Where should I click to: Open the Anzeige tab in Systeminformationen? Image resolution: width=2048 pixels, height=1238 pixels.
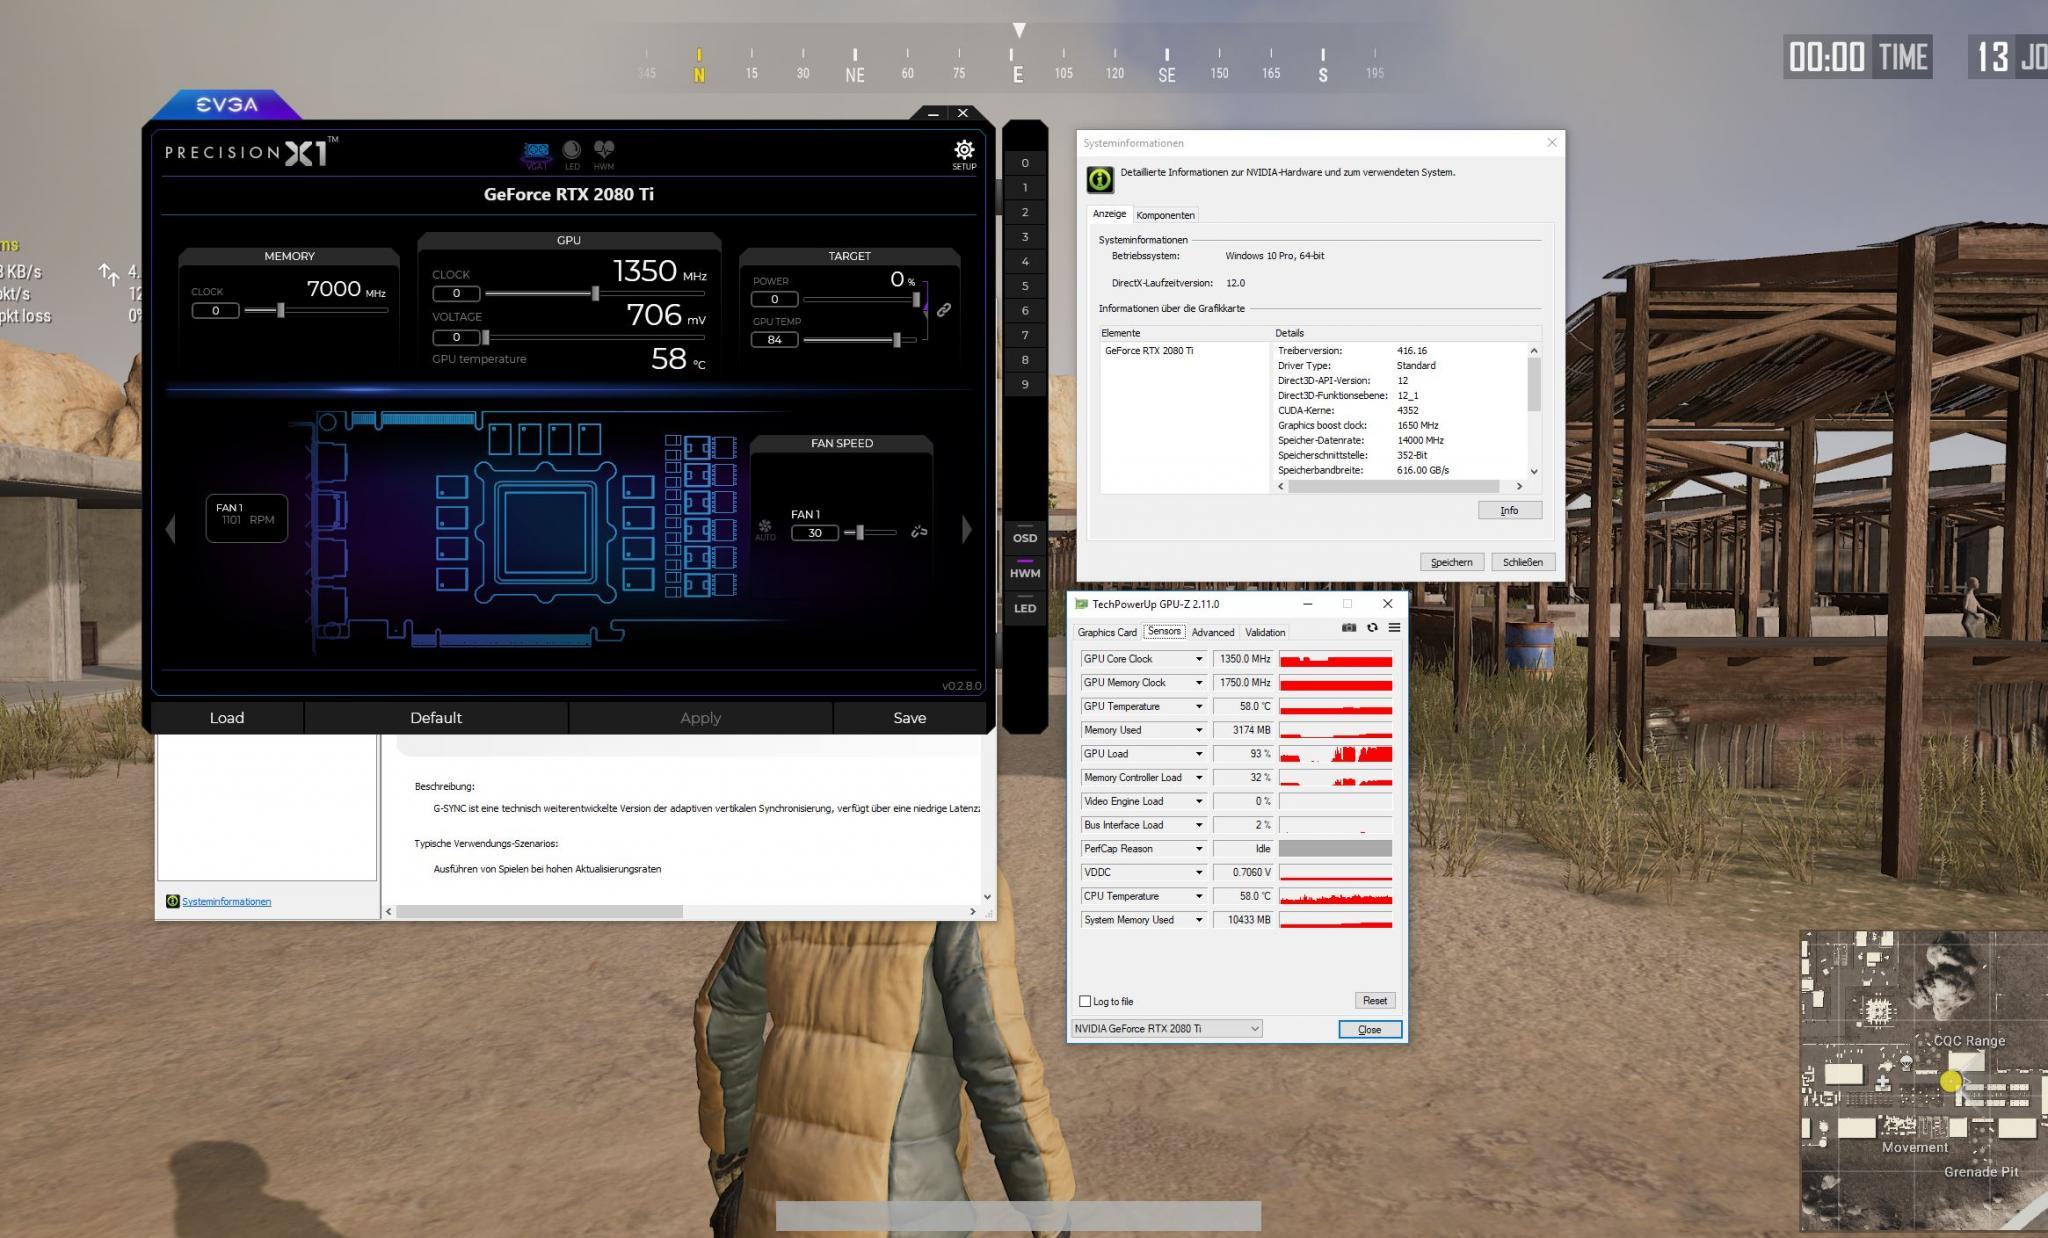point(1109,214)
